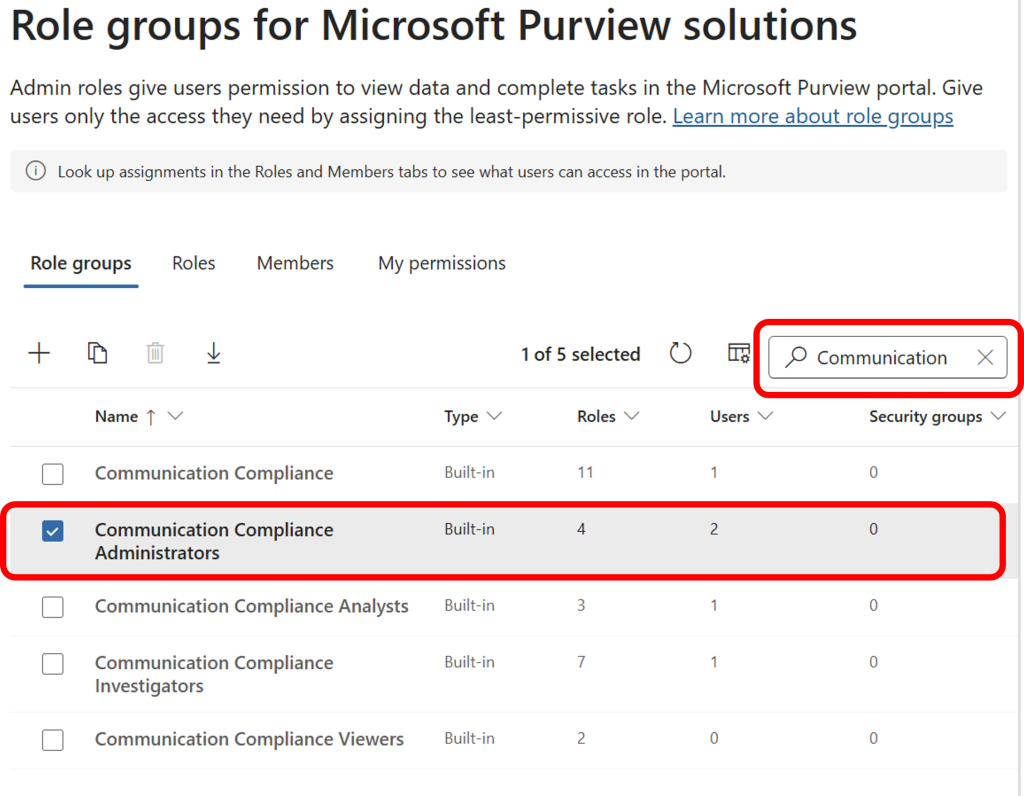Click the Roles column header label
This screenshot has width=1024, height=796.
(596, 417)
